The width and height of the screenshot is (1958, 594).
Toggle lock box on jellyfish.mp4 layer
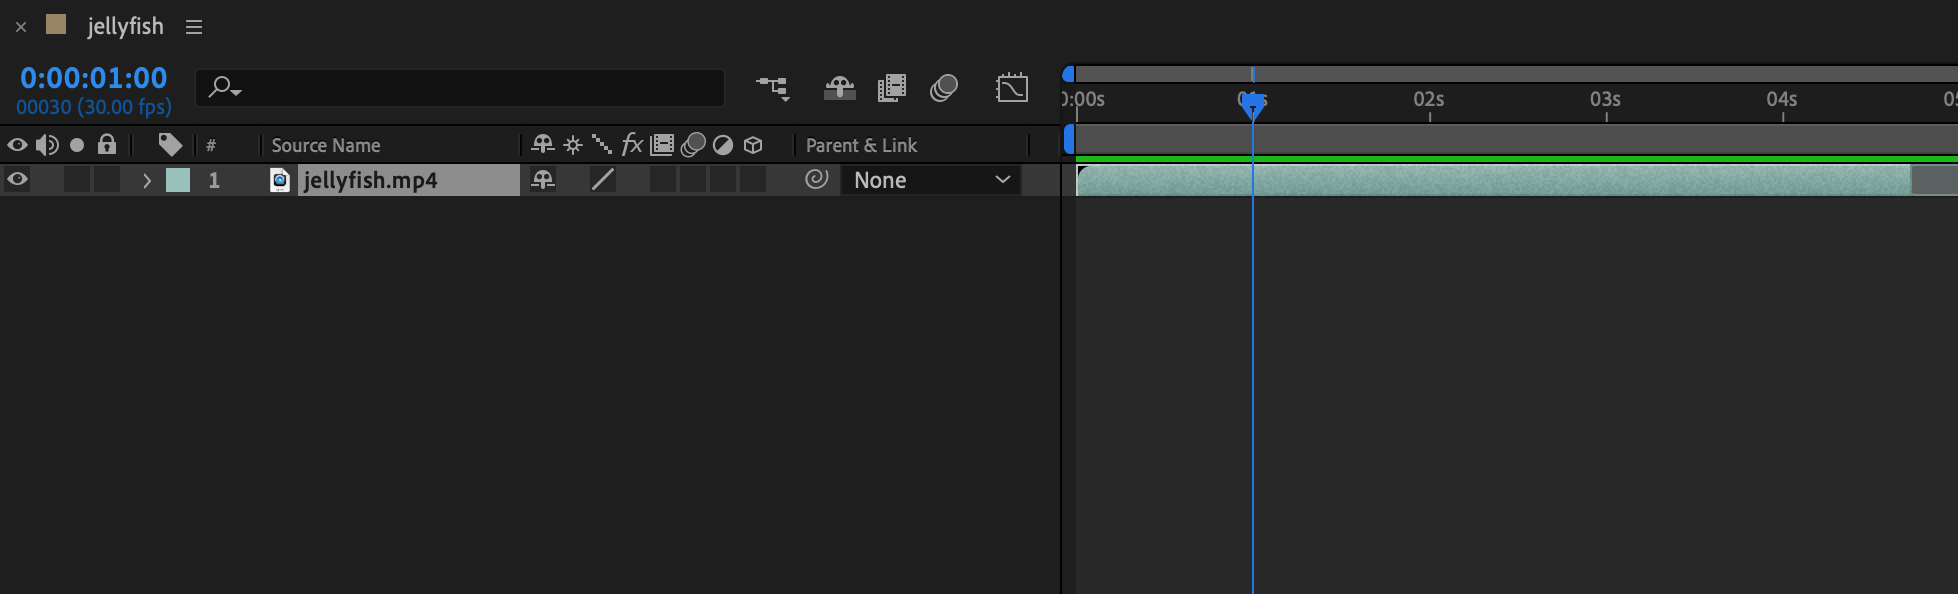click(107, 180)
